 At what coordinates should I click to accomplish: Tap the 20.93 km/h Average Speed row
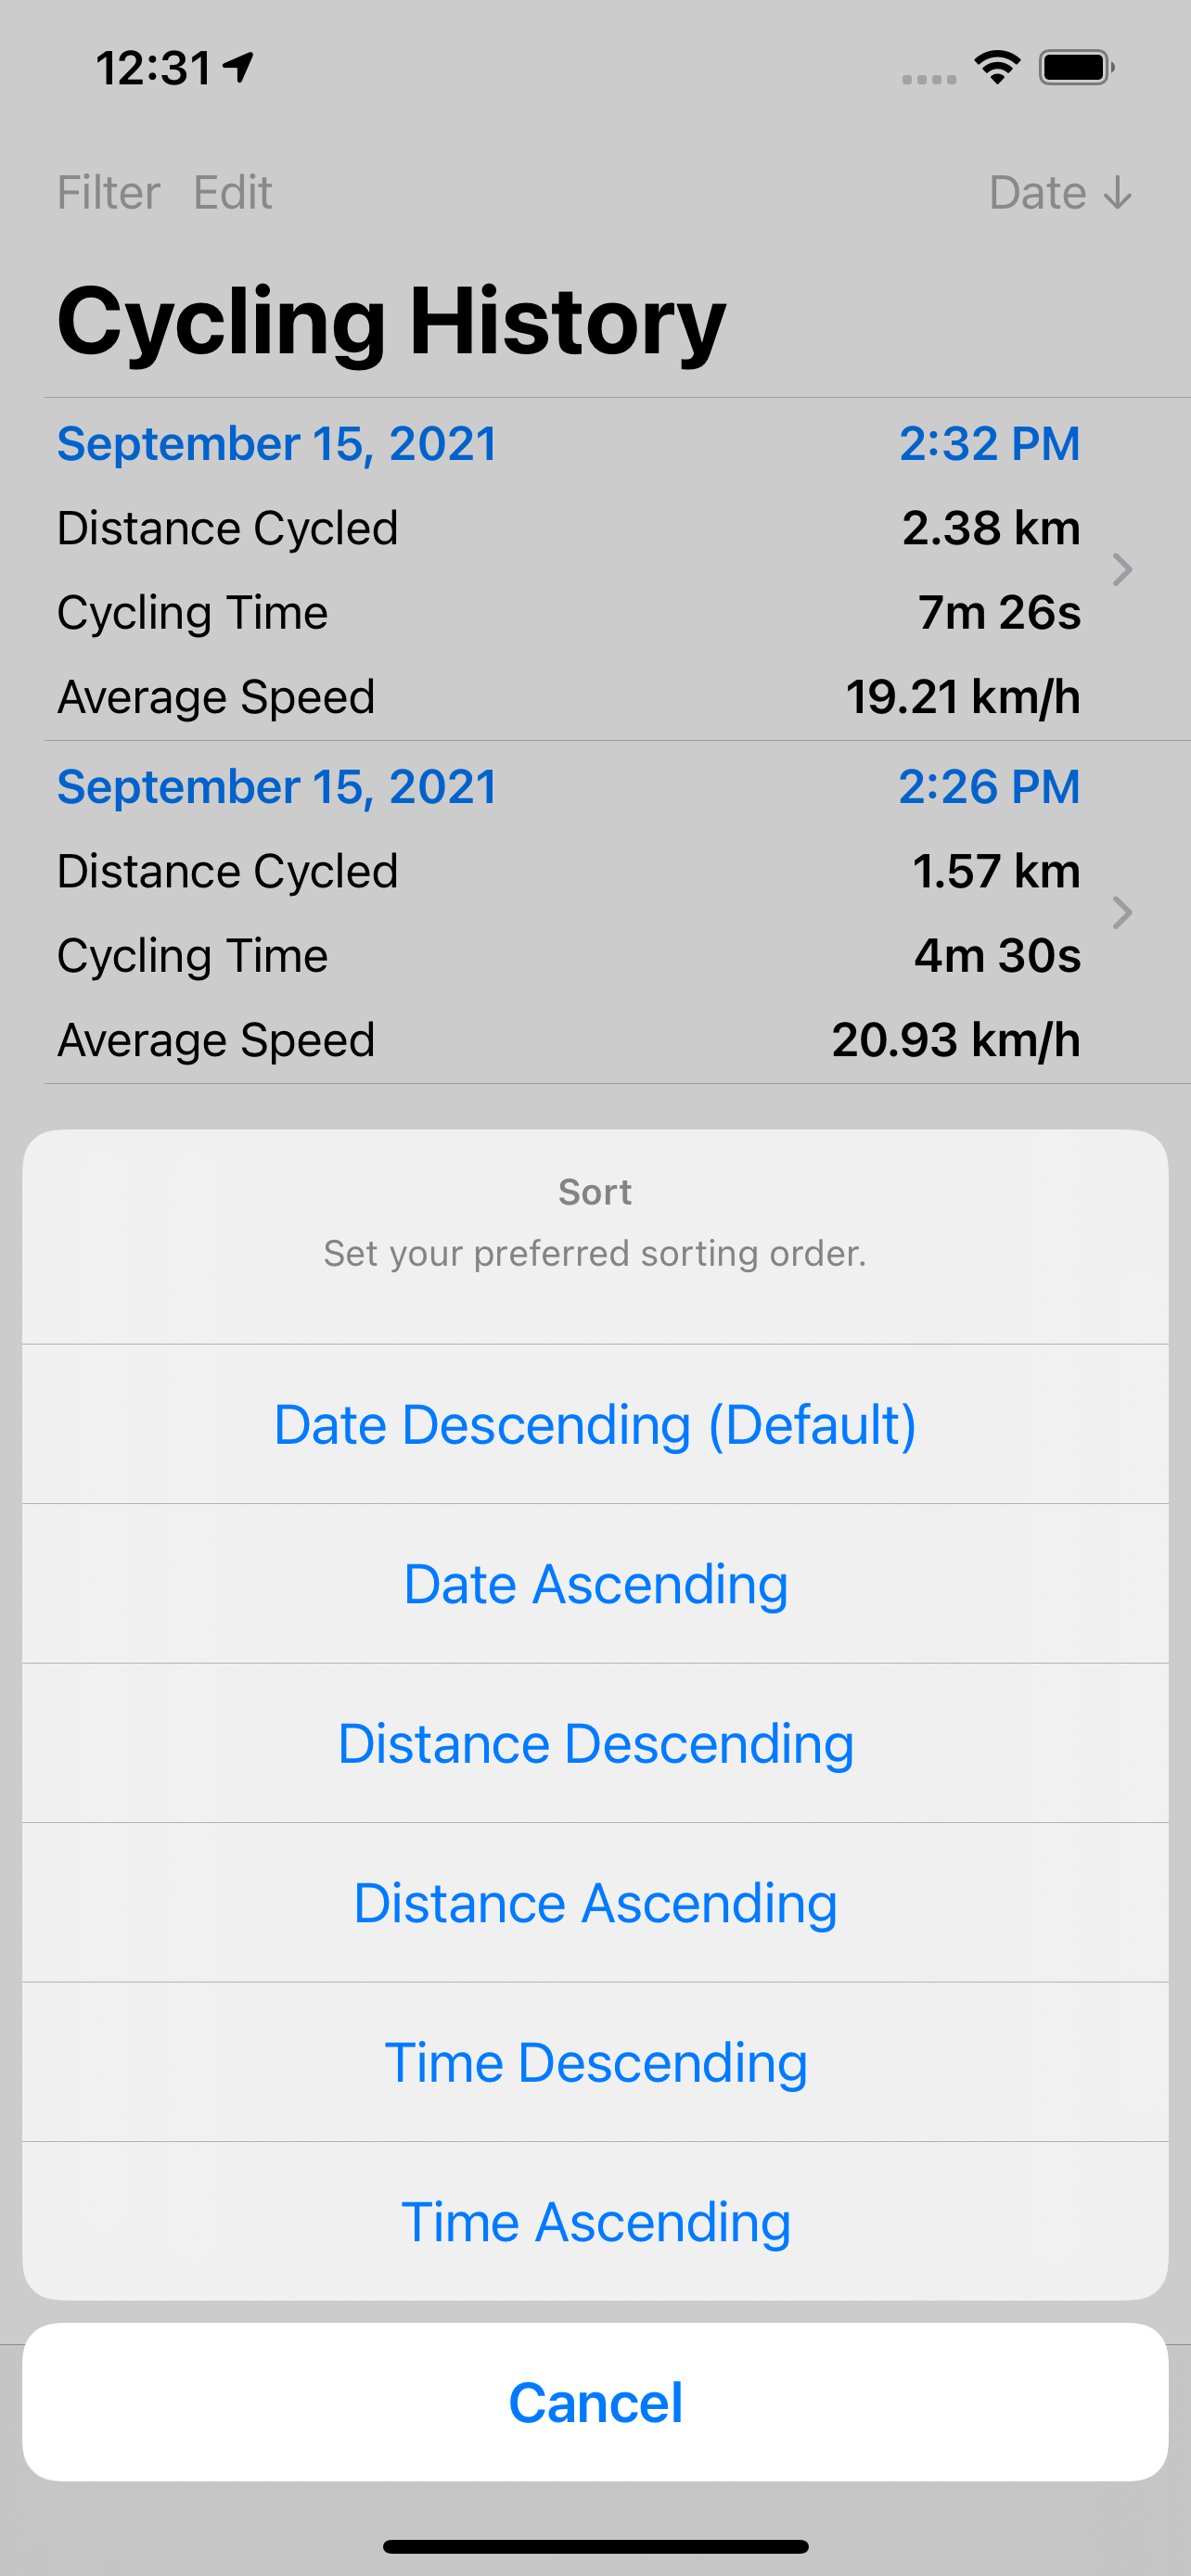pyautogui.click(x=568, y=1040)
